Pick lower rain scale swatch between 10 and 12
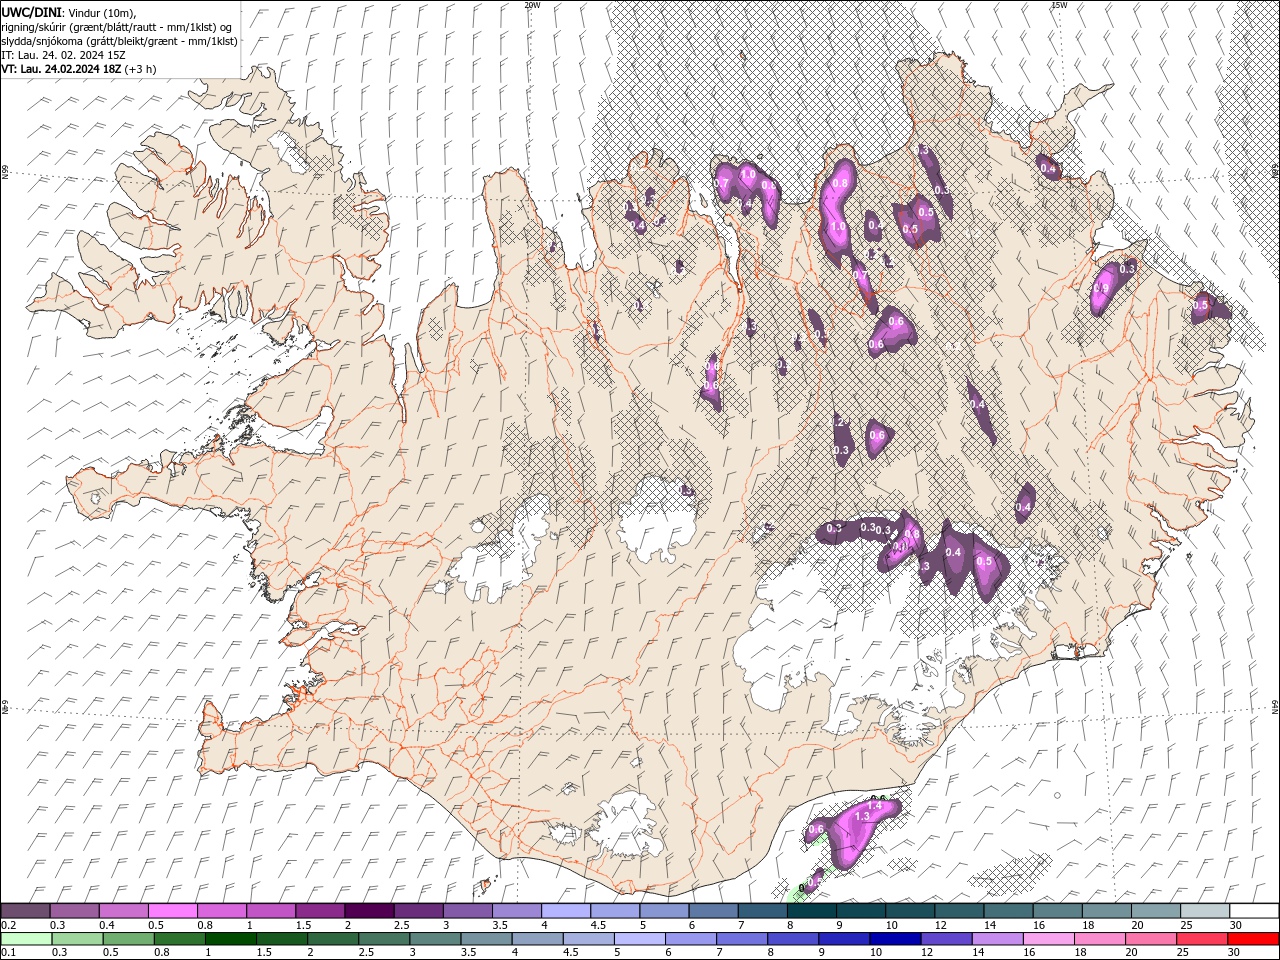The width and height of the screenshot is (1280, 960). click(x=894, y=939)
